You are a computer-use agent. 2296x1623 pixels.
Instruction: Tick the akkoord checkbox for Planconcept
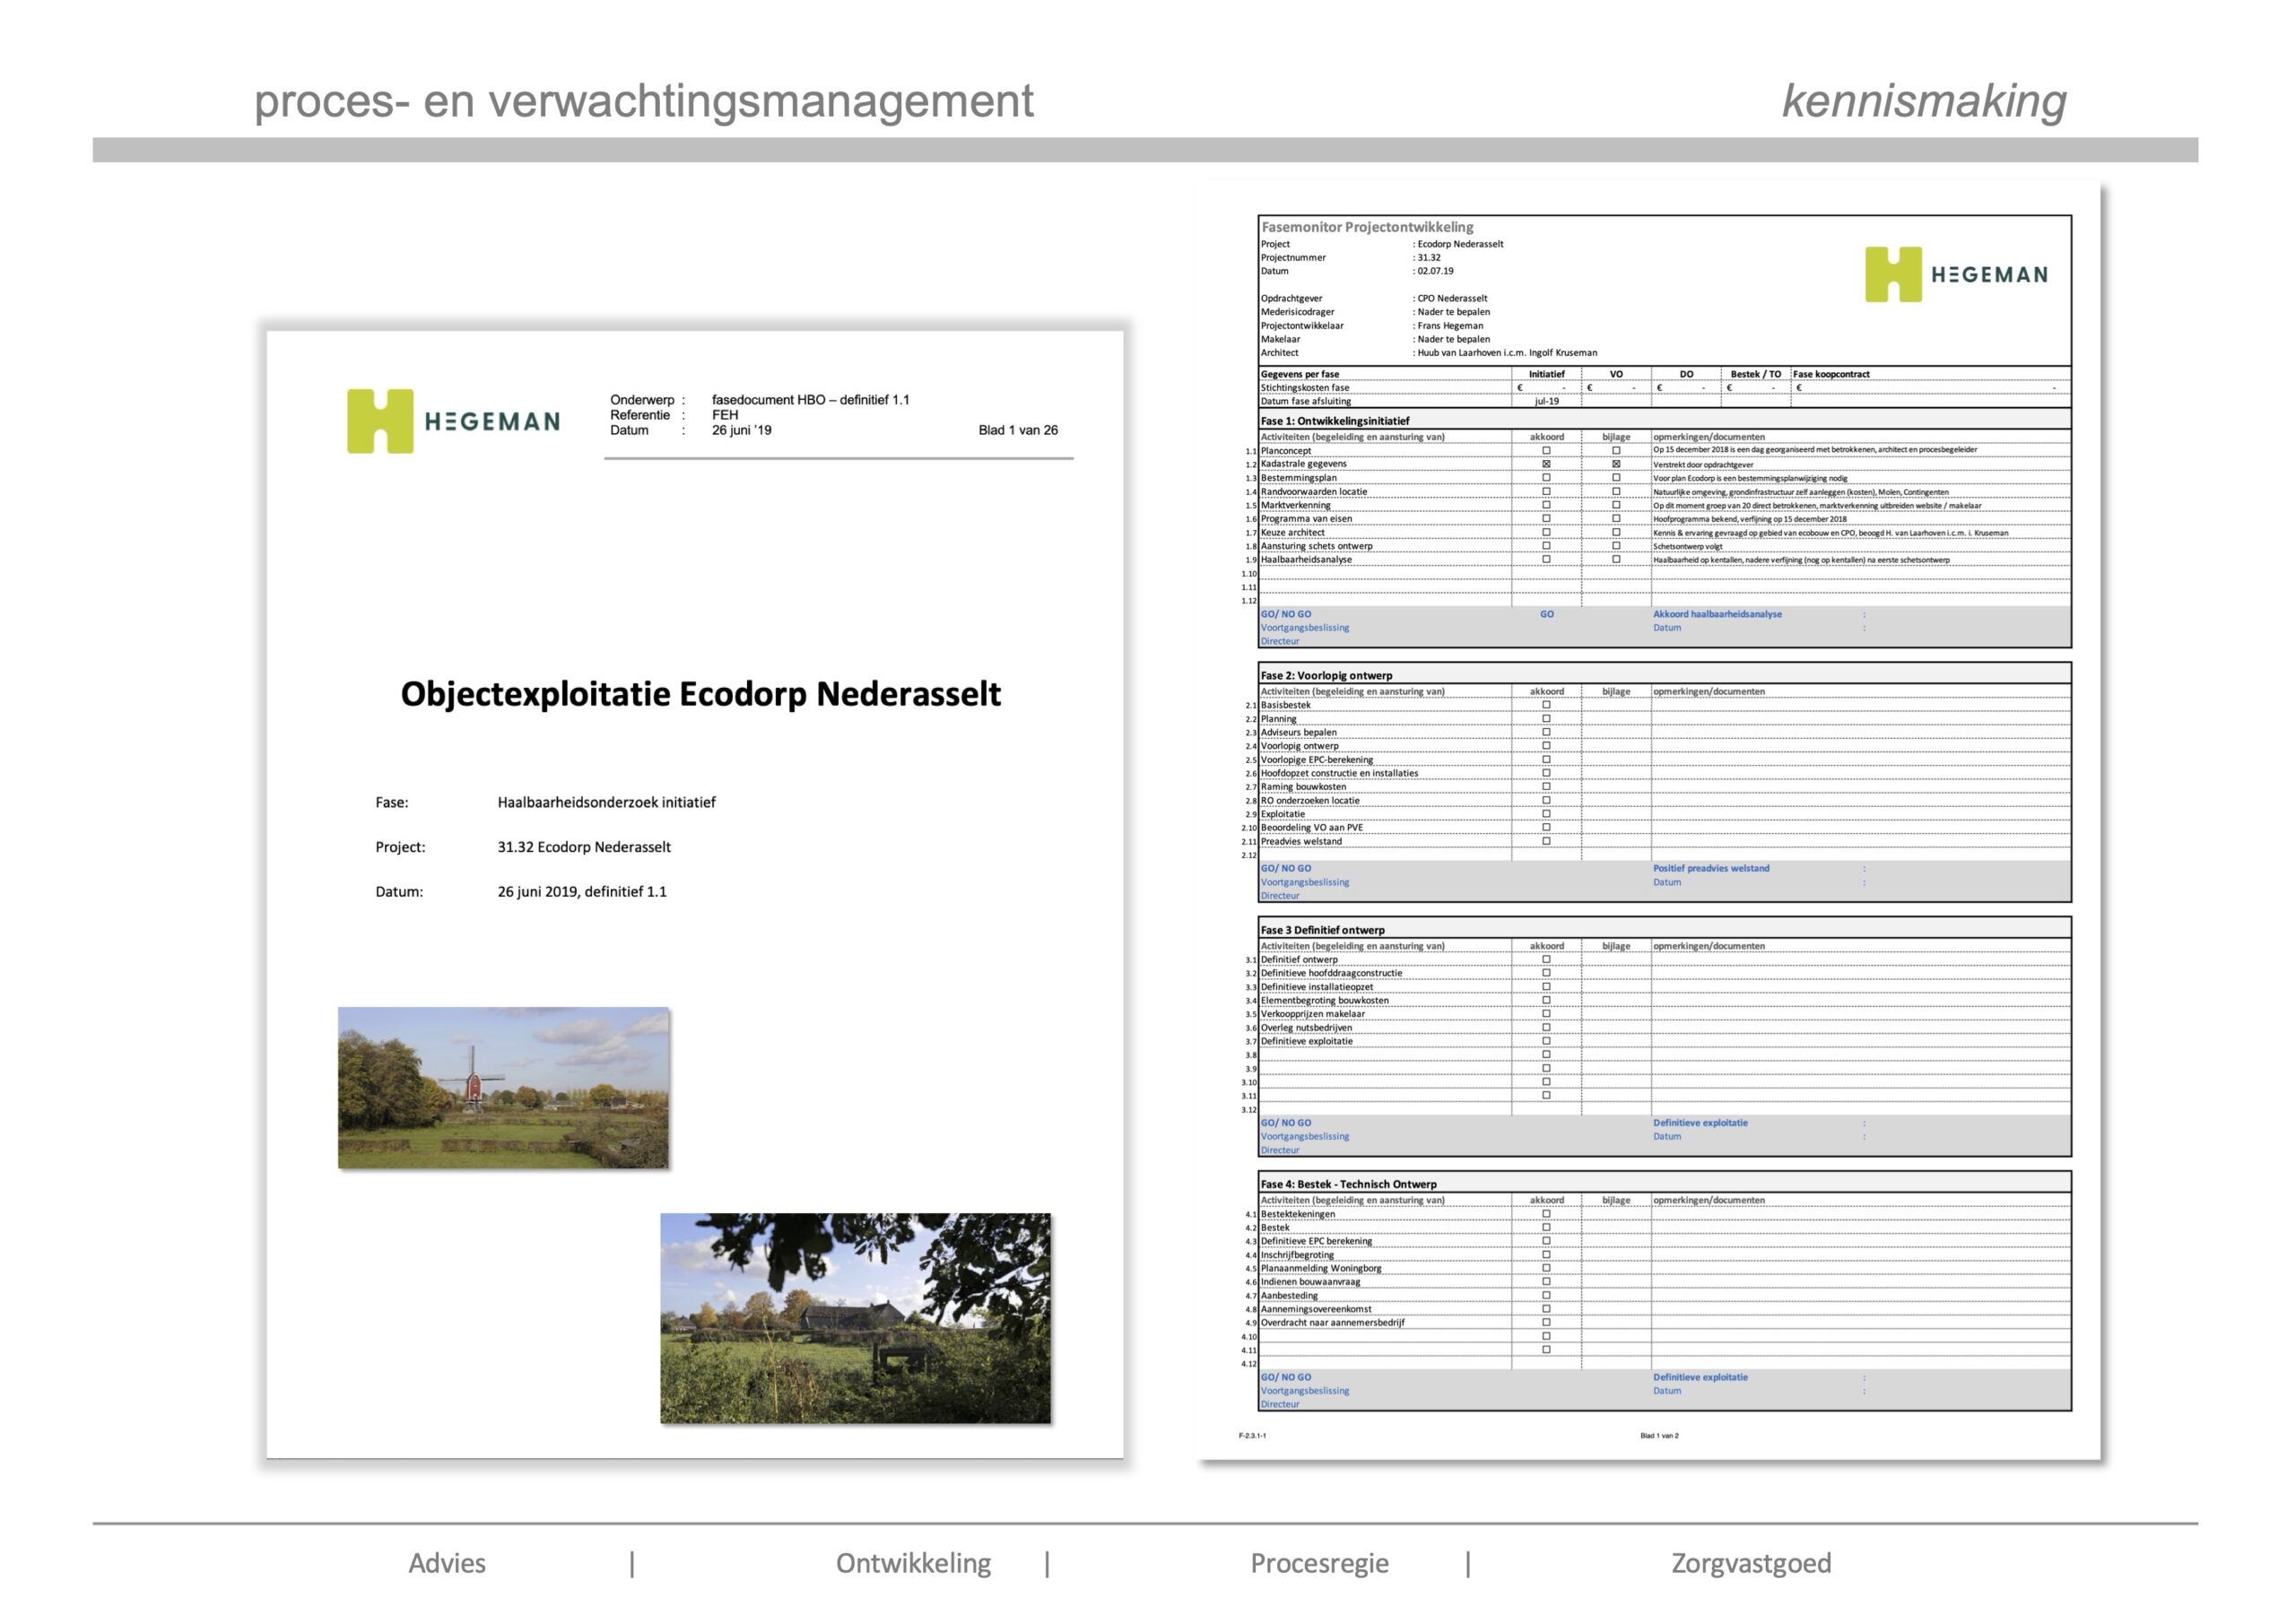coord(1546,451)
